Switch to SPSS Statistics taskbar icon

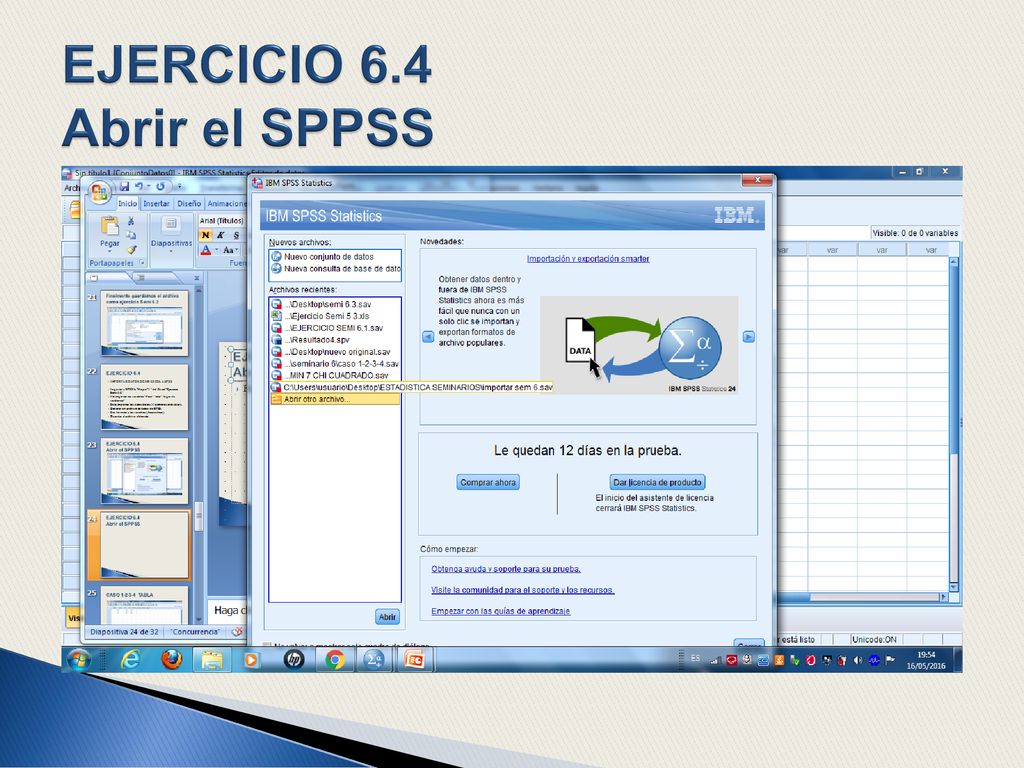click(x=374, y=660)
